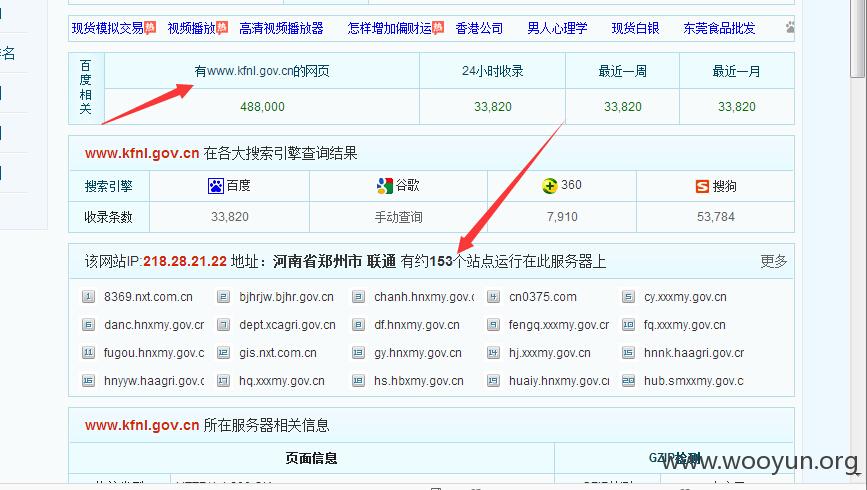Open site hub.smxxmy.gov.cn
867x490 pixels.
click(x=694, y=381)
